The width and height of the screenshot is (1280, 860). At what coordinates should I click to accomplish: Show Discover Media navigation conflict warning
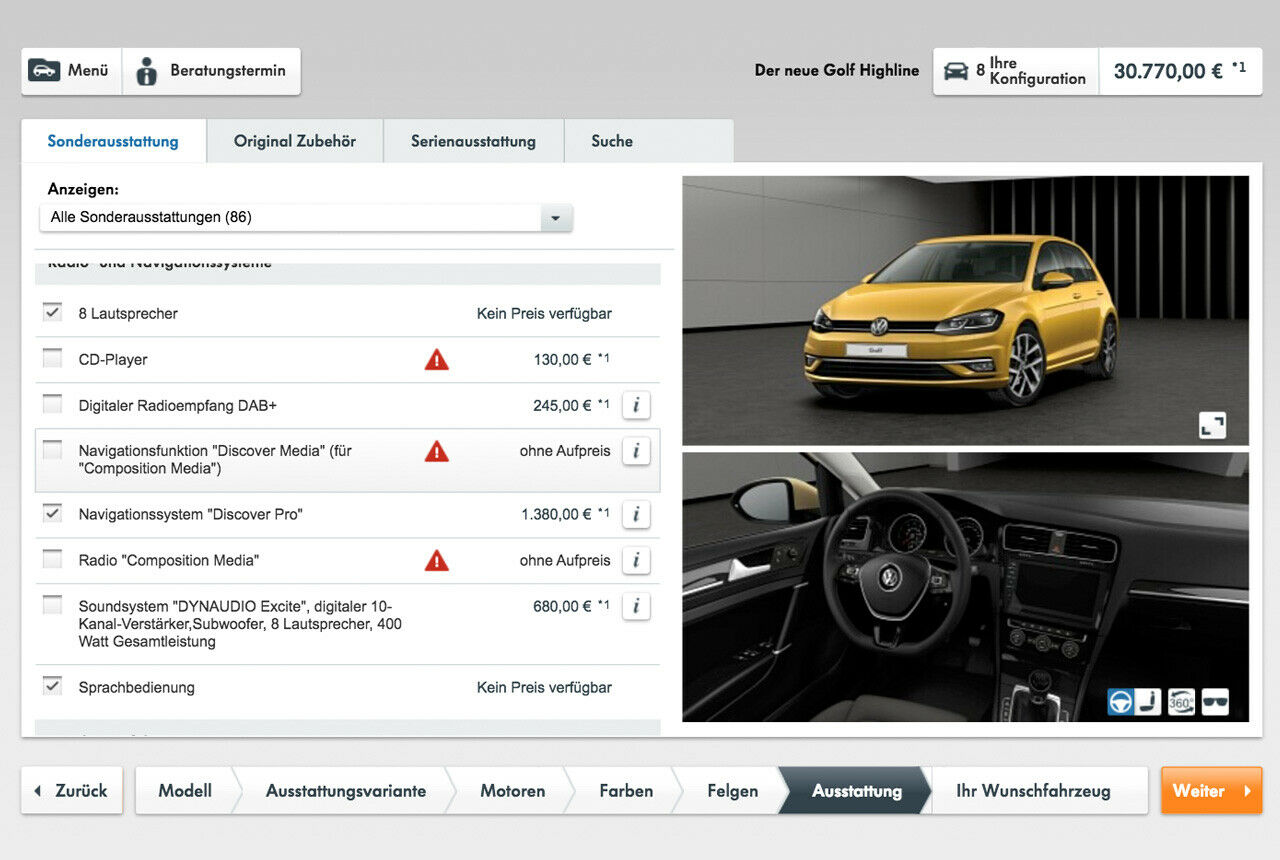(x=437, y=451)
